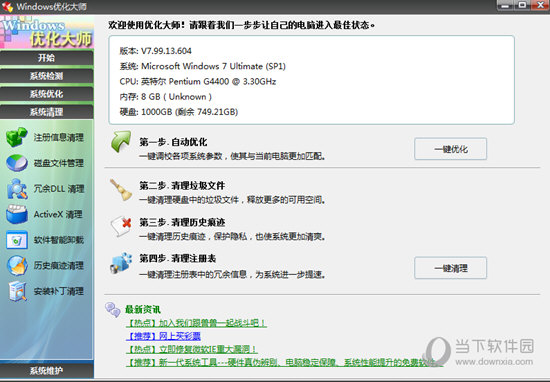The height and width of the screenshot is (382, 550).
Task: Click the green arrow auto-optimize icon
Action: point(121,142)
